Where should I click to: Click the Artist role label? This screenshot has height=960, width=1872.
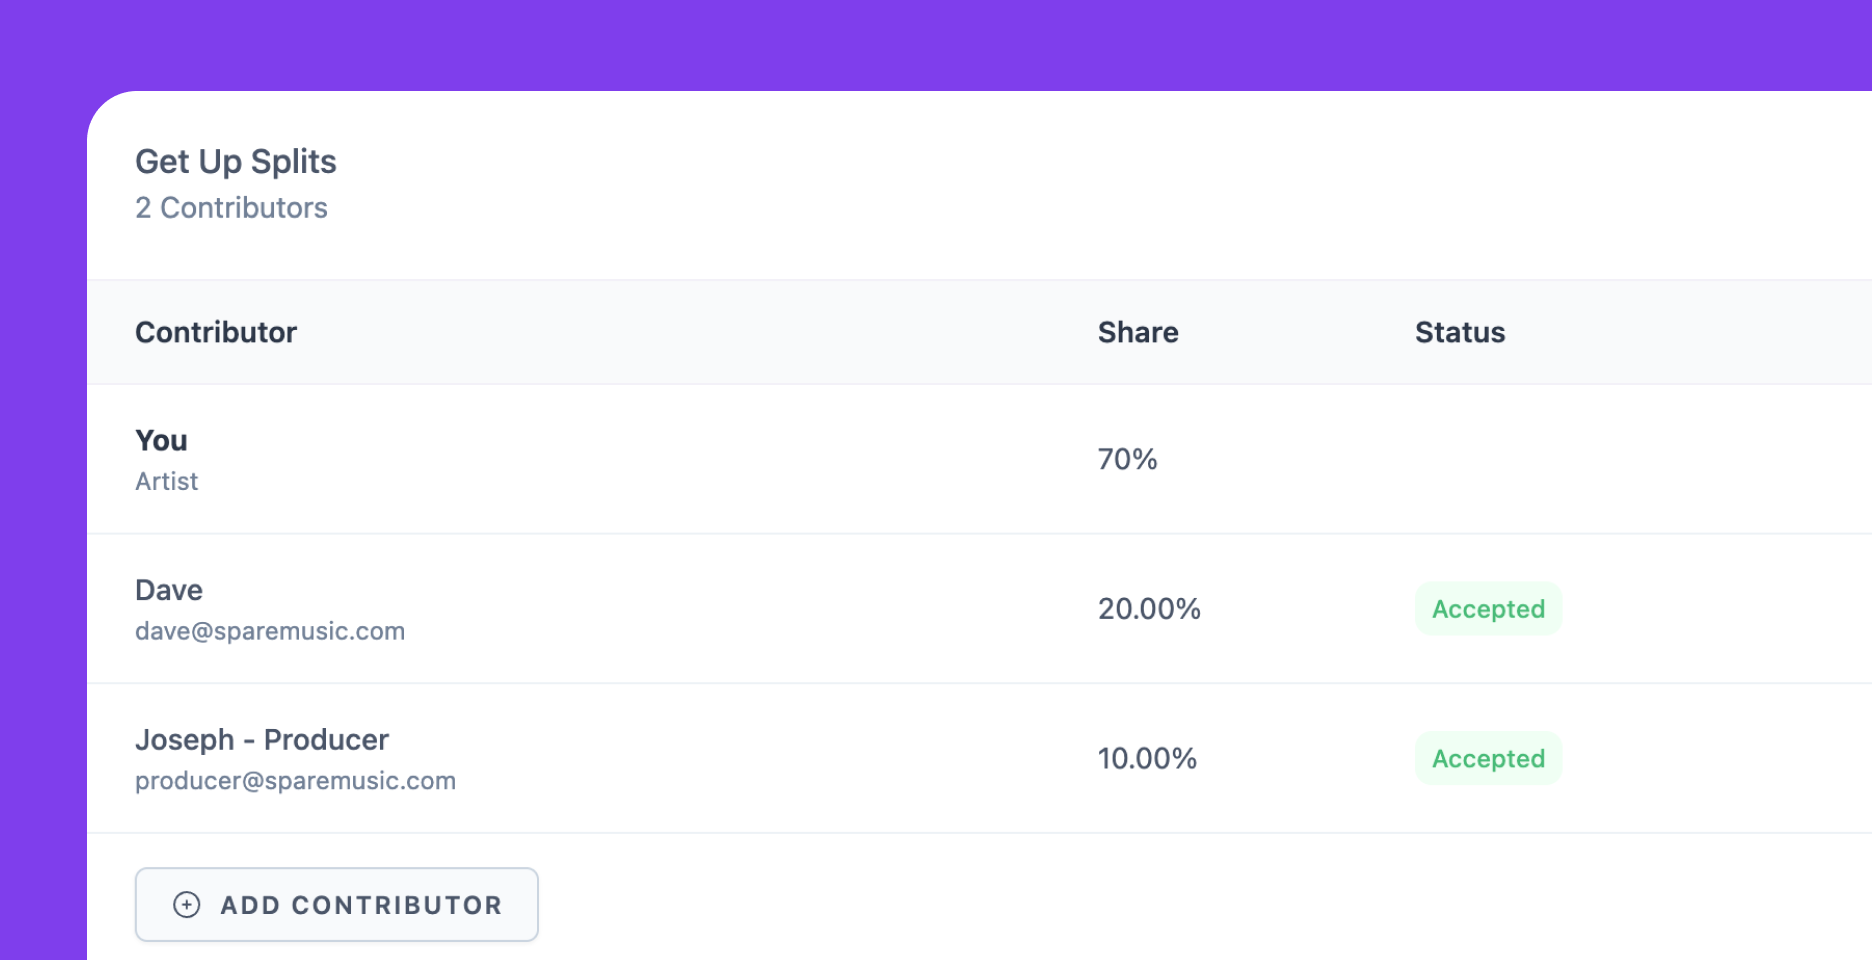[167, 482]
